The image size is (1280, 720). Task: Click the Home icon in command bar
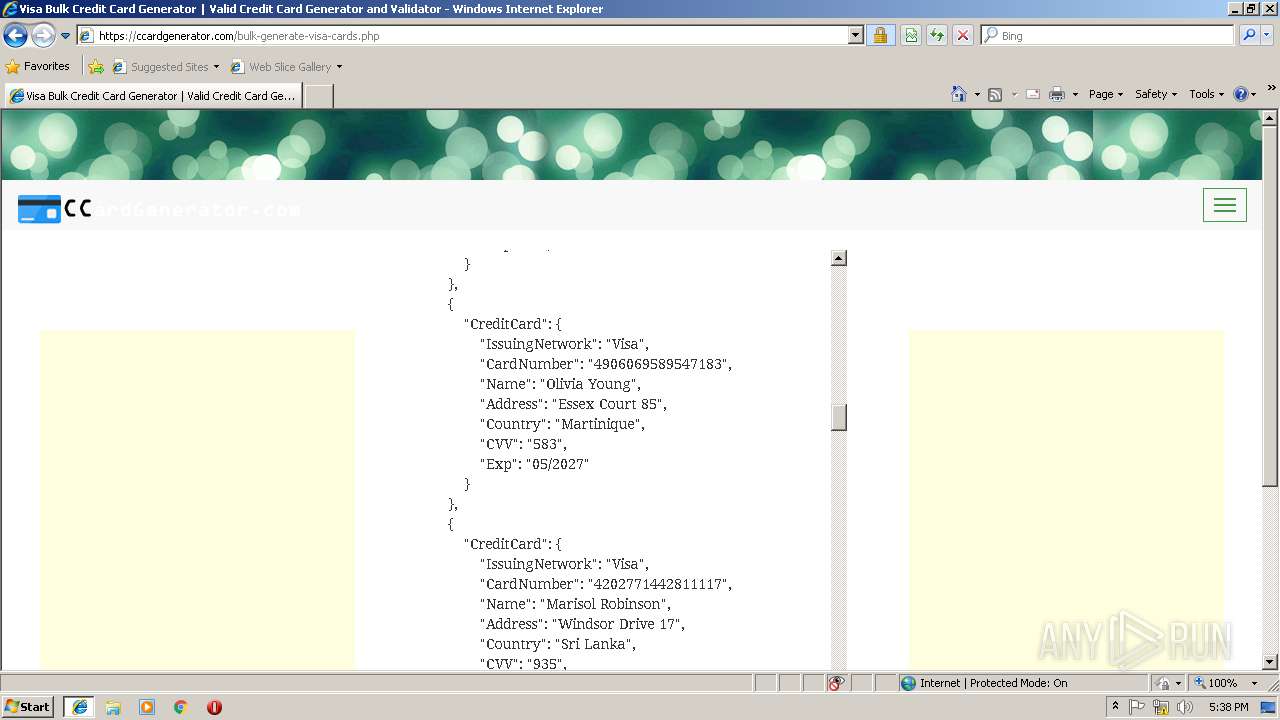coord(959,94)
